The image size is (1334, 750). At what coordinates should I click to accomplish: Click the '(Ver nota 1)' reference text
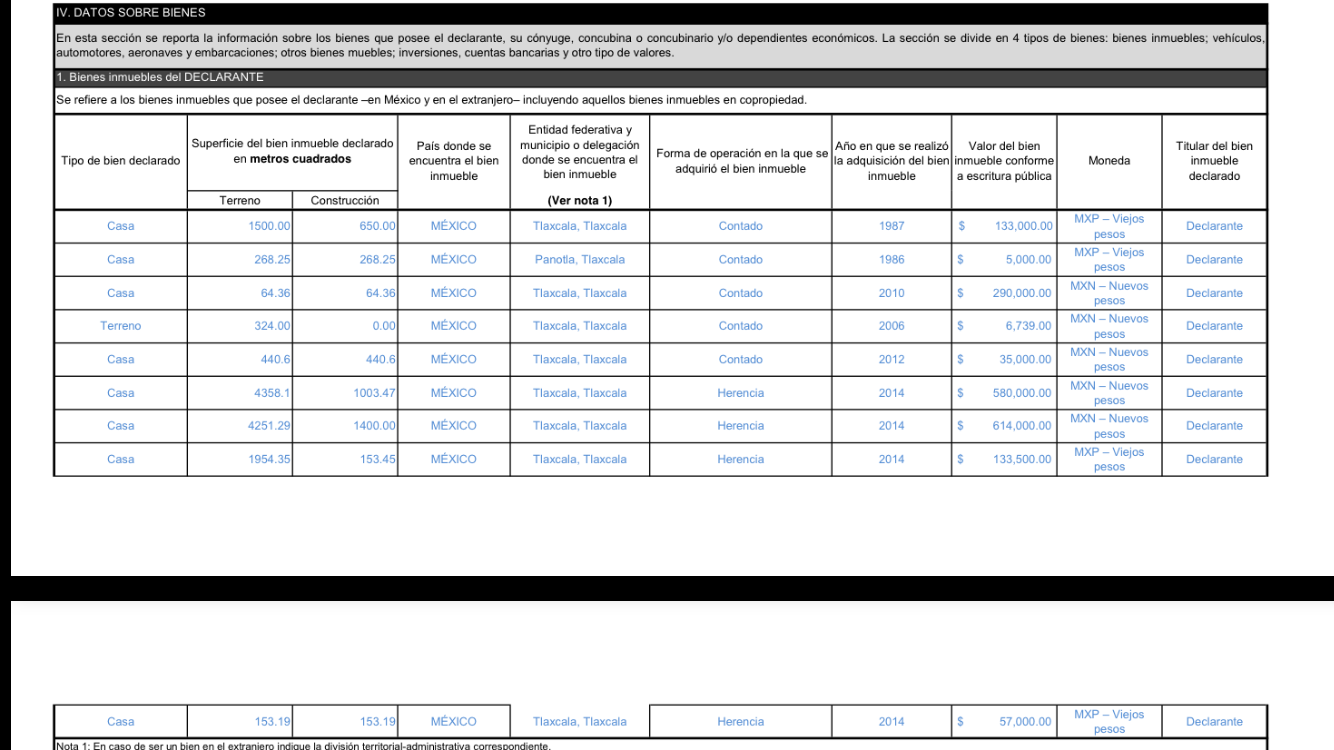(580, 200)
